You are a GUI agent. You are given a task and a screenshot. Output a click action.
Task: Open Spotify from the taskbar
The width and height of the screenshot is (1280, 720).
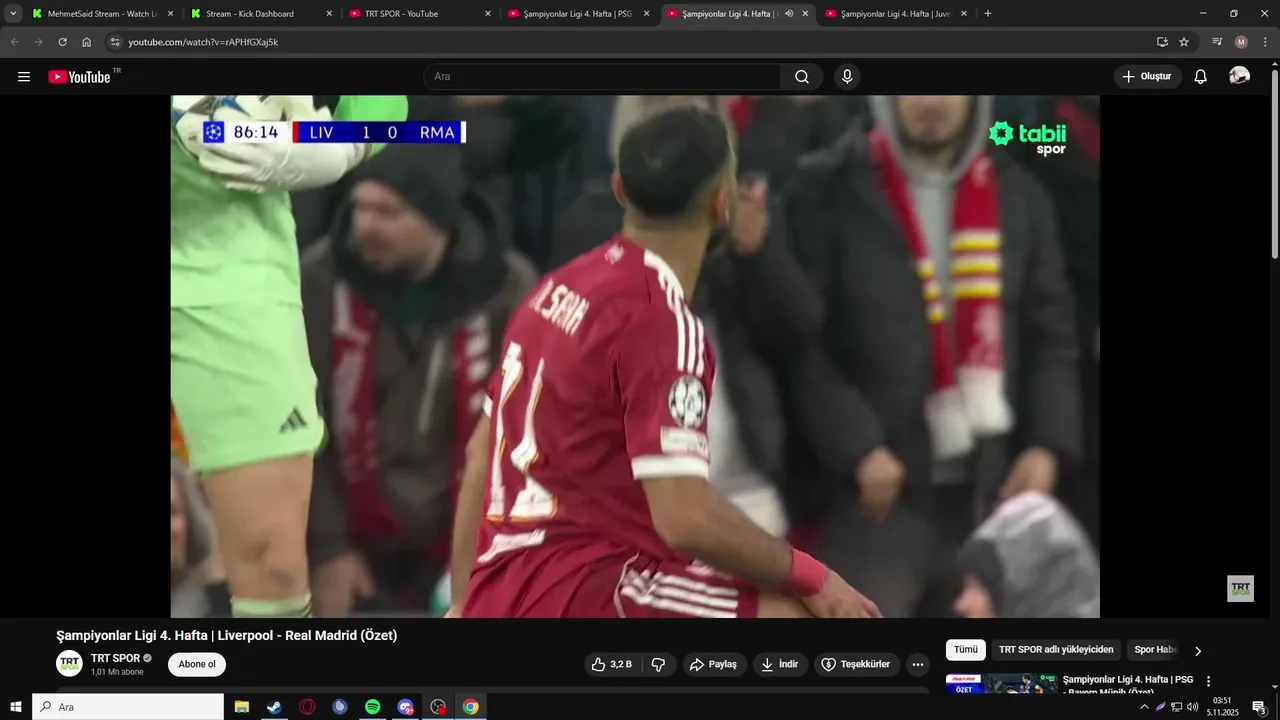tap(372, 707)
